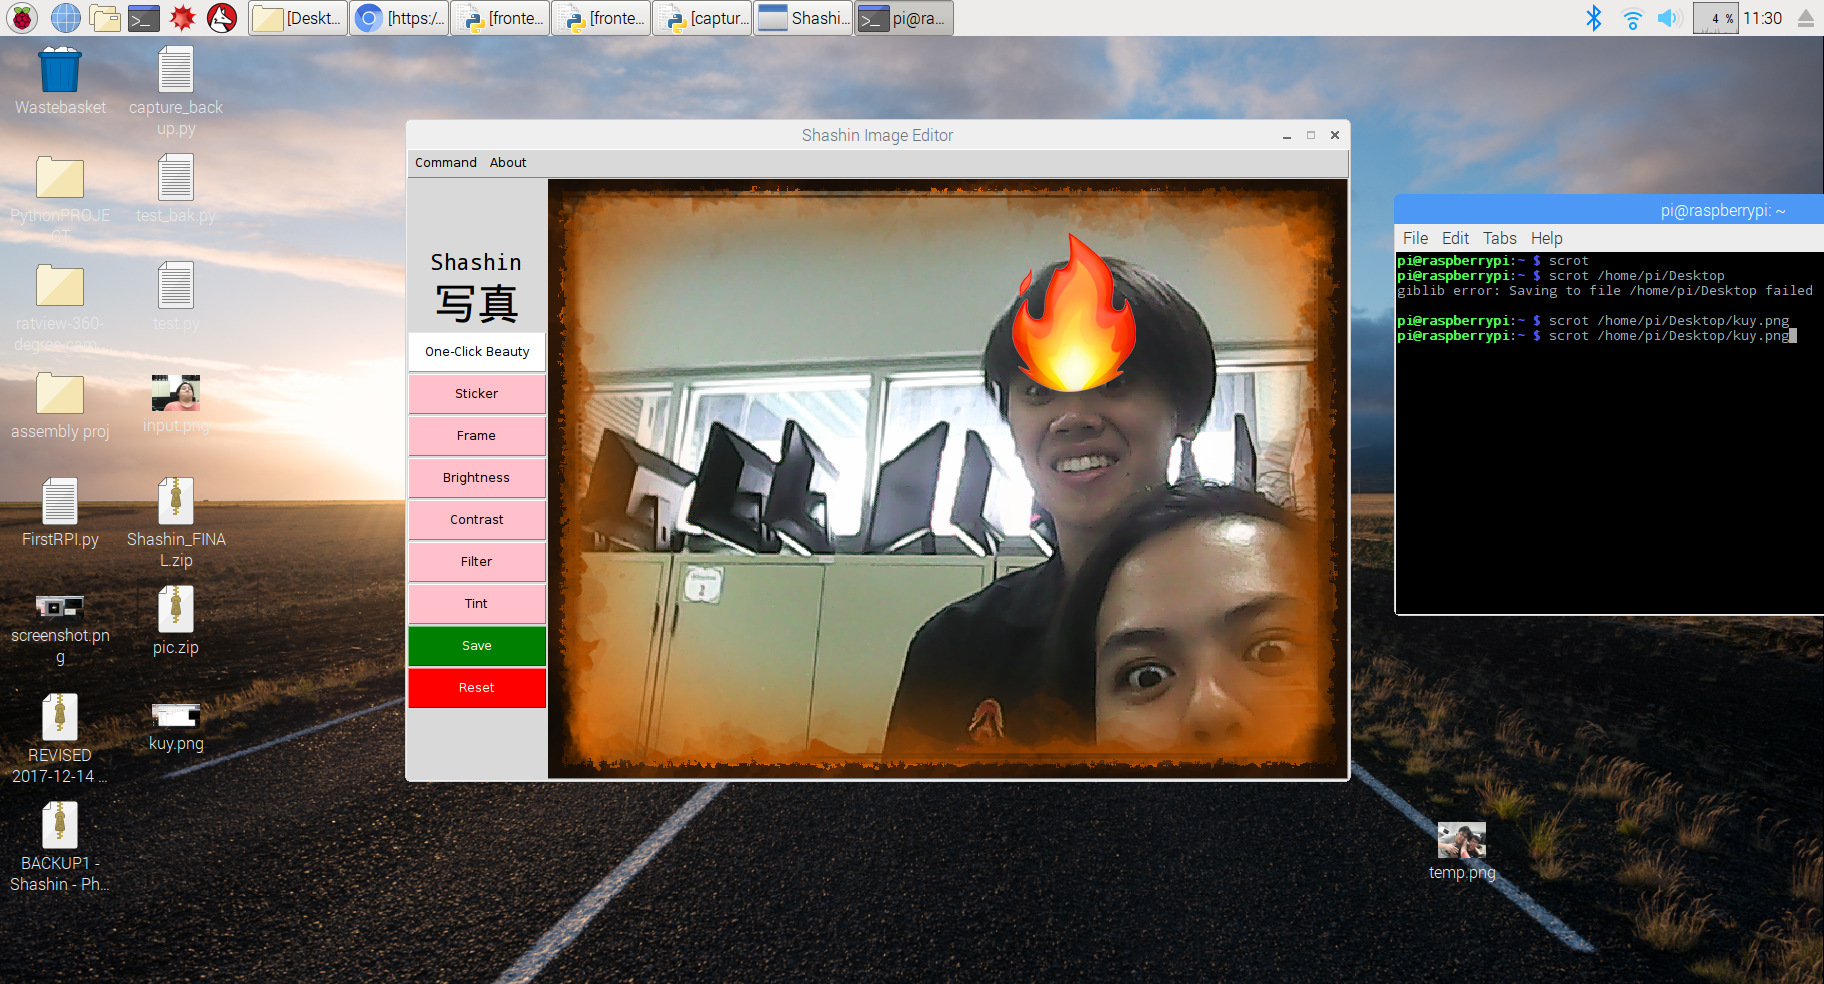The width and height of the screenshot is (1824, 984).
Task: Apply One-Click Beauty
Action: (x=477, y=351)
